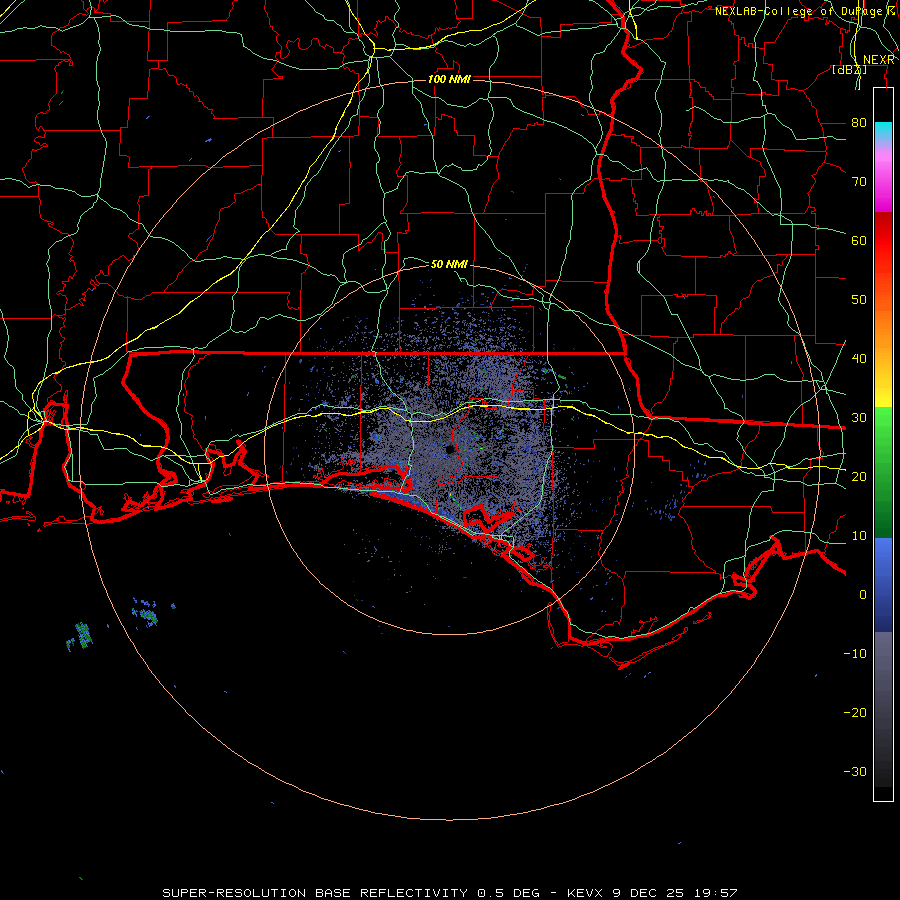Click the 10 dBZ scale value
The width and height of the screenshot is (900, 900).
tap(859, 536)
